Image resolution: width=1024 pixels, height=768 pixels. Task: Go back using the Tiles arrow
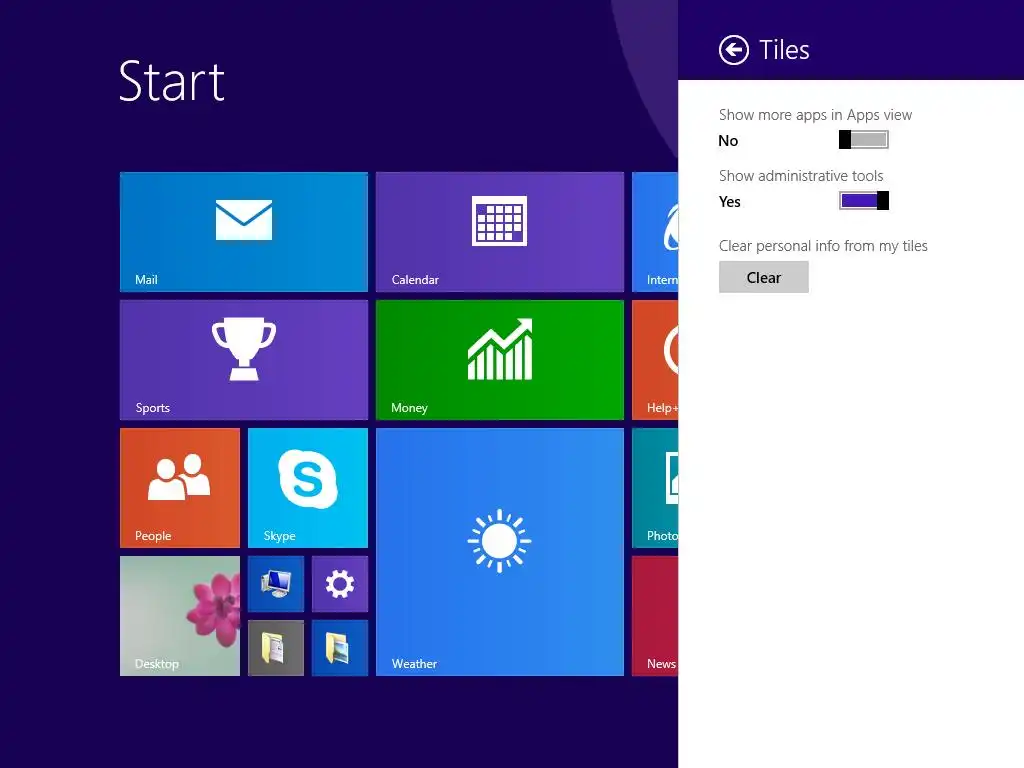[733, 50]
